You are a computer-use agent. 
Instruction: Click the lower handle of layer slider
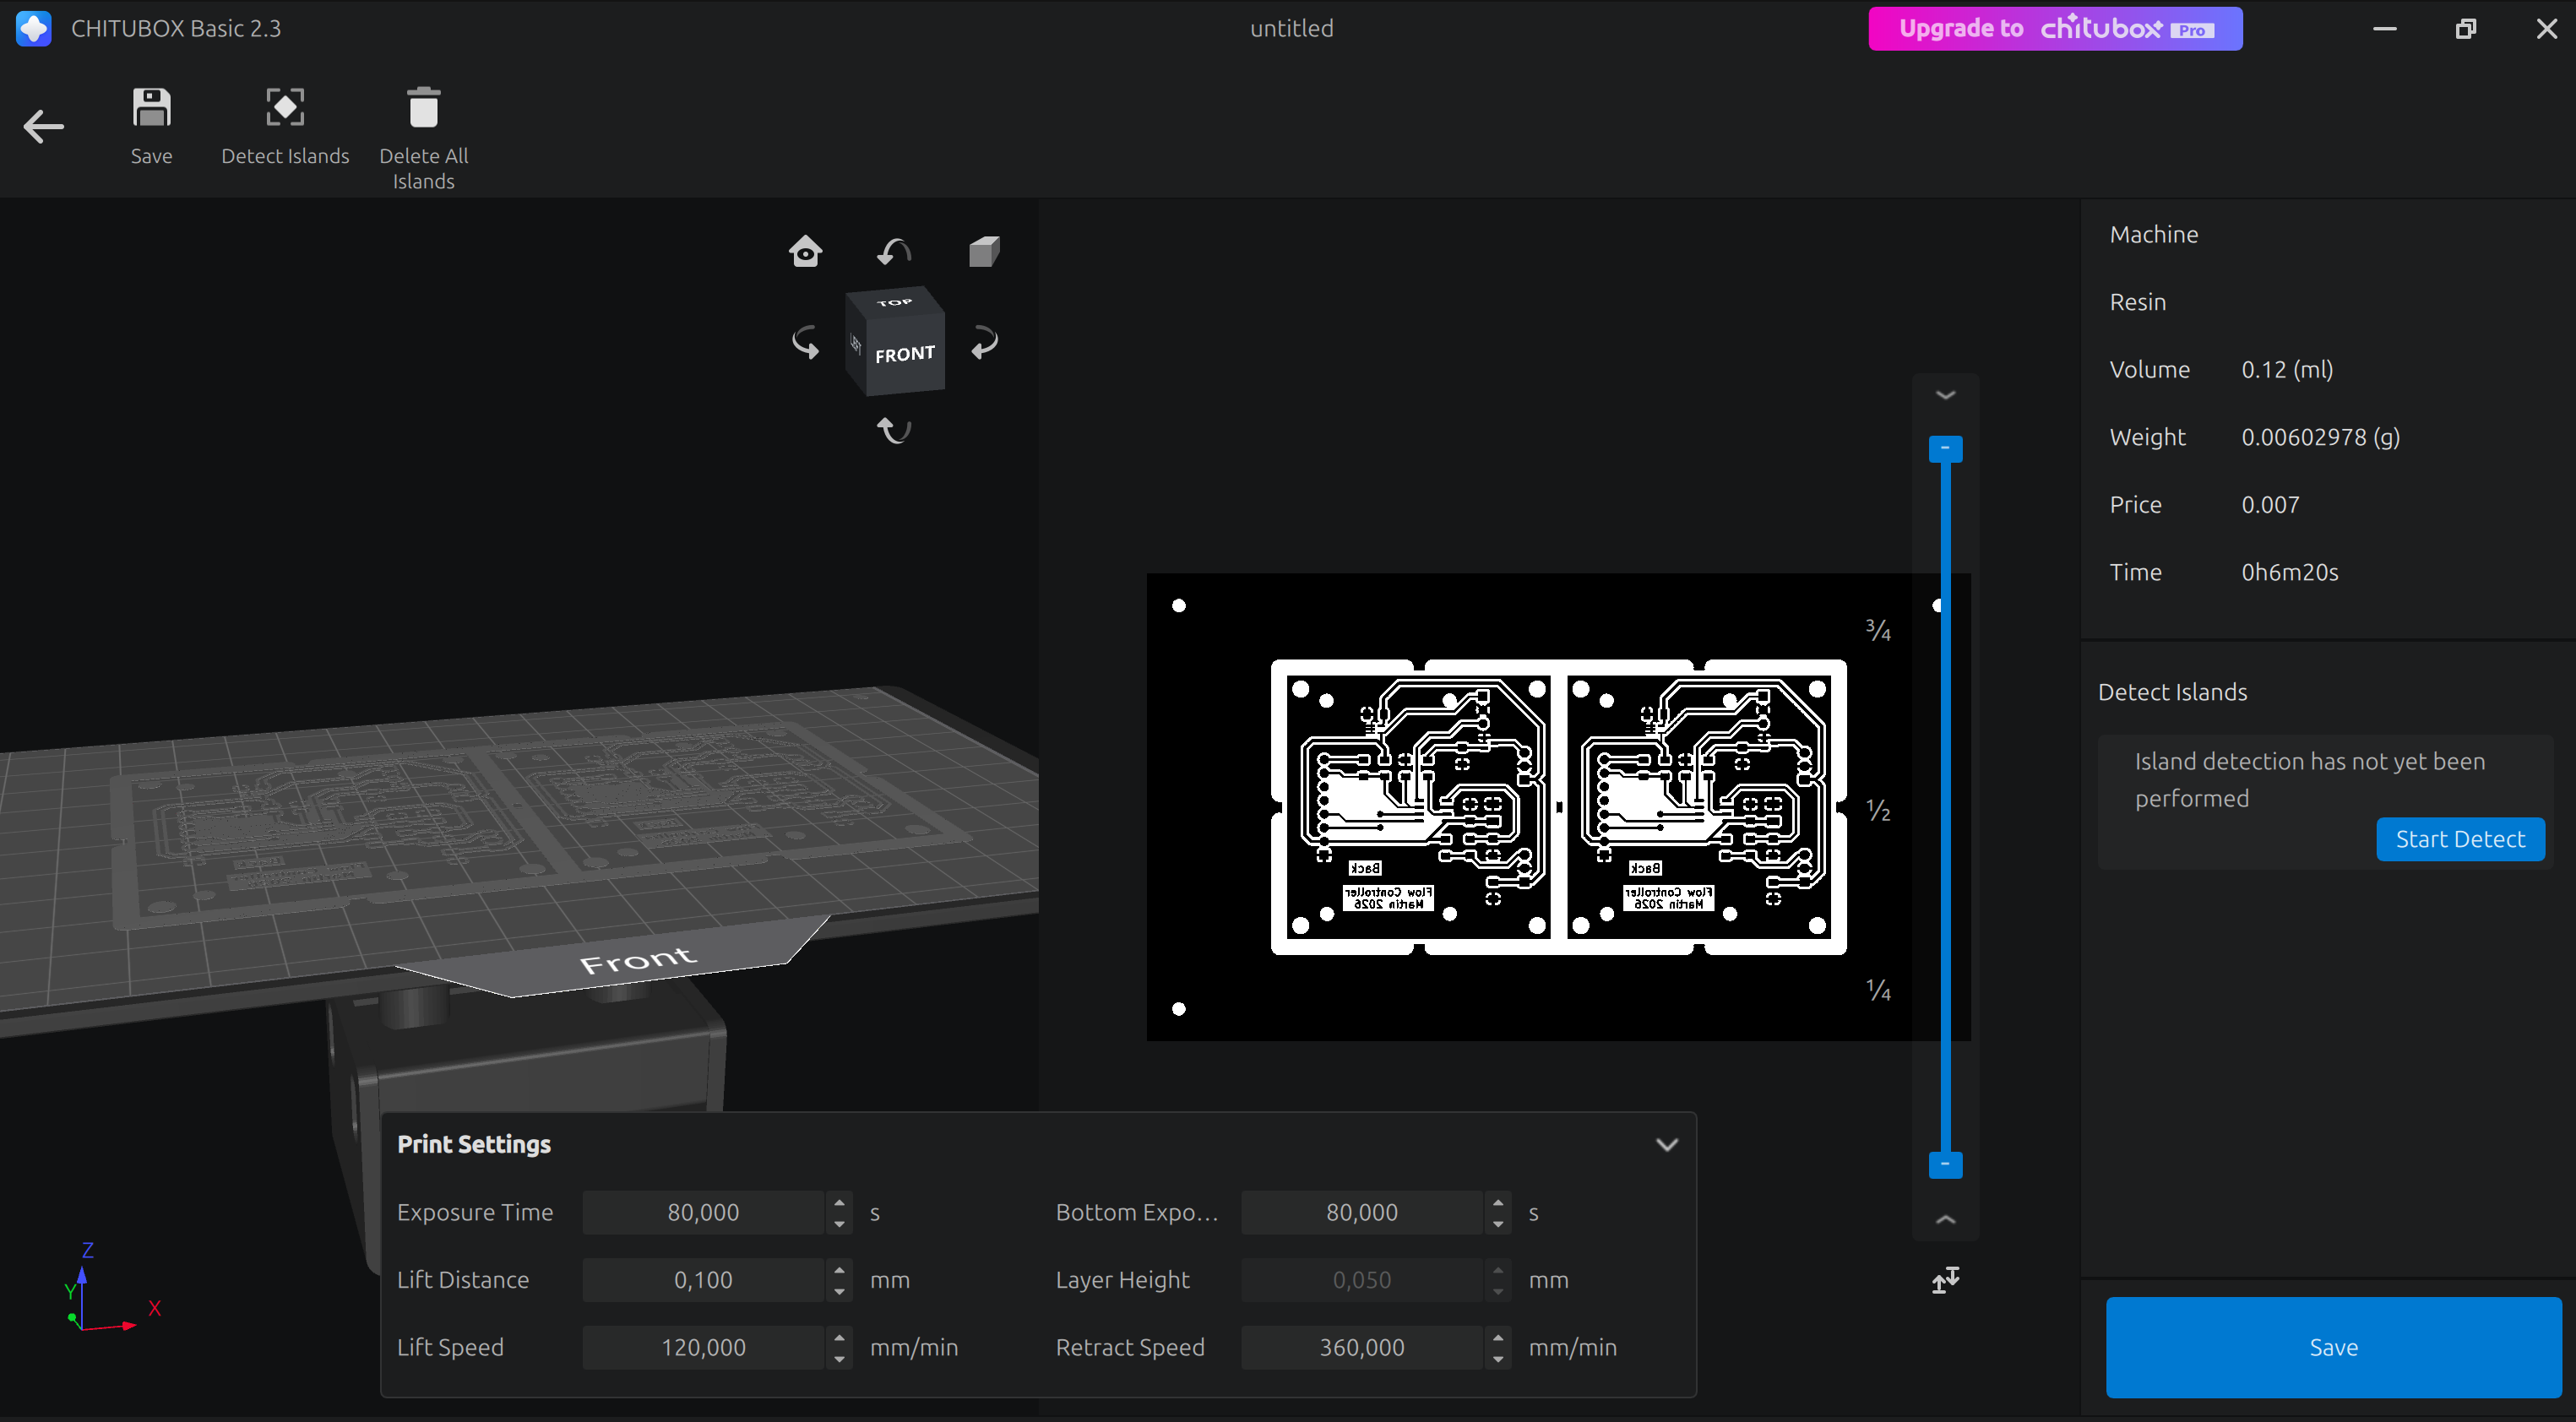[x=1945, y=1165]
